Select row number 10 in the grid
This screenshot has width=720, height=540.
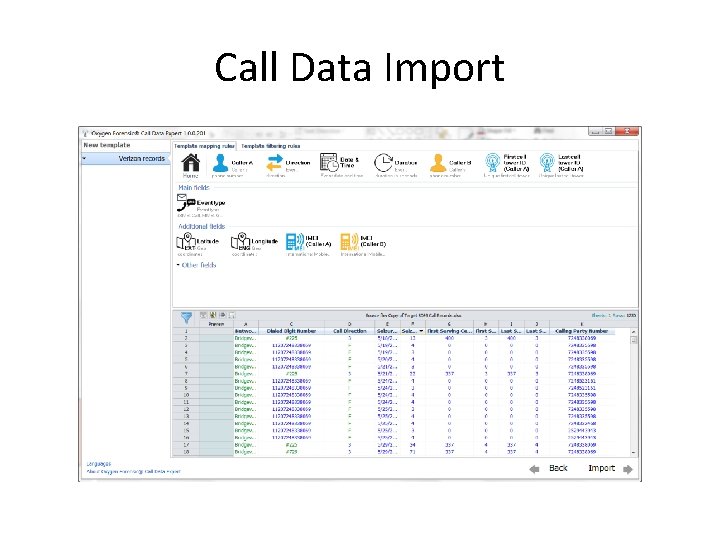(186, 395)
